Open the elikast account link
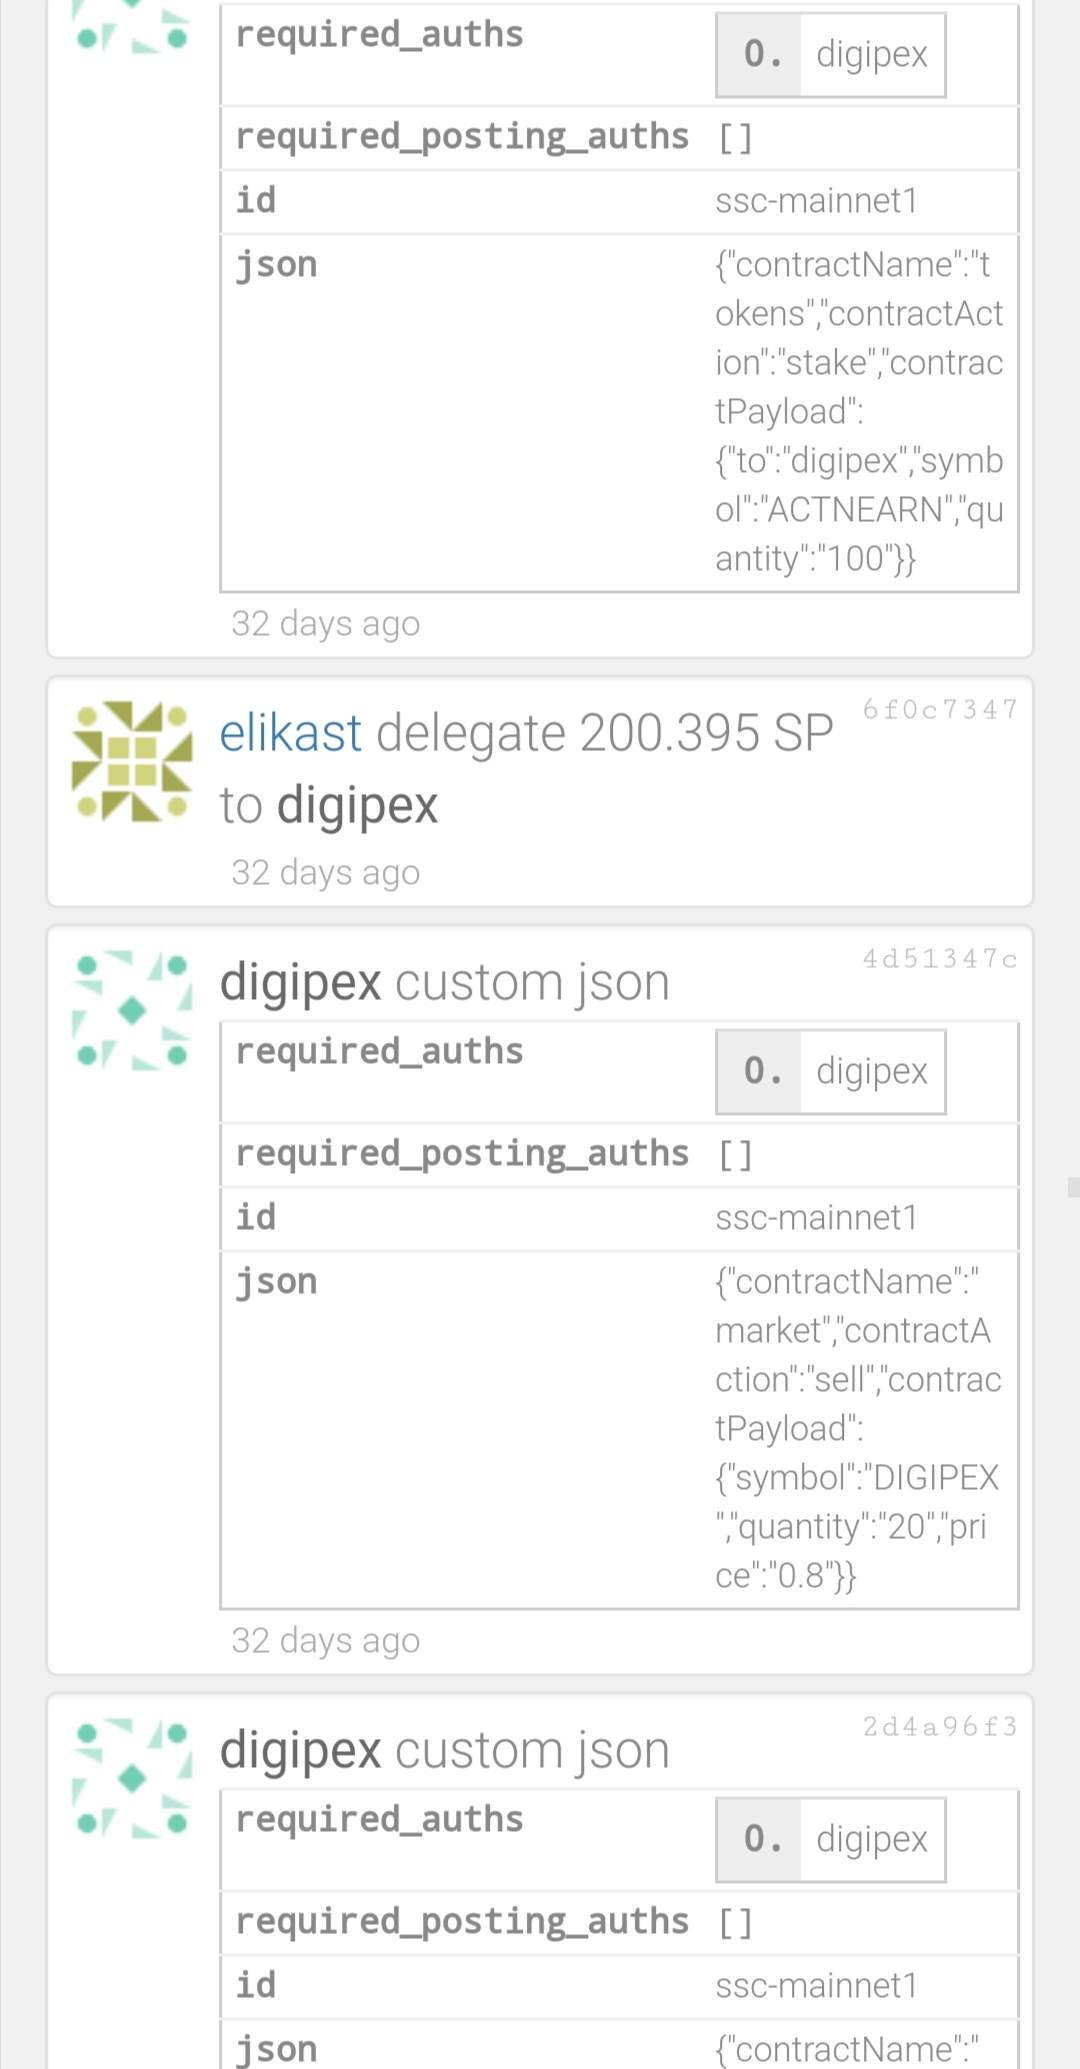The height and width of the screenshot is (2069, 1080). point(290,733)
